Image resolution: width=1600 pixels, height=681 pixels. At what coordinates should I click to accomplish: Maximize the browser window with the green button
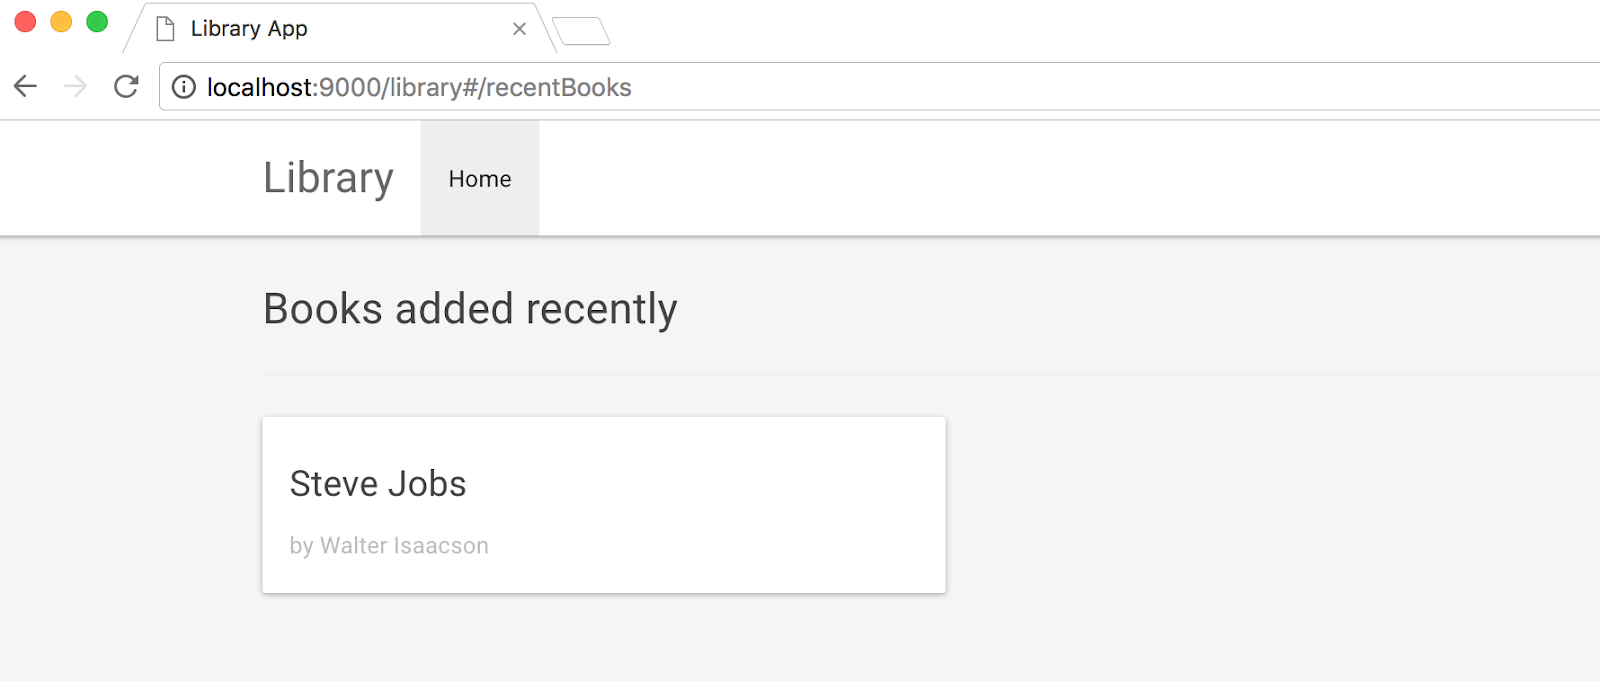[x=97, y=22]
